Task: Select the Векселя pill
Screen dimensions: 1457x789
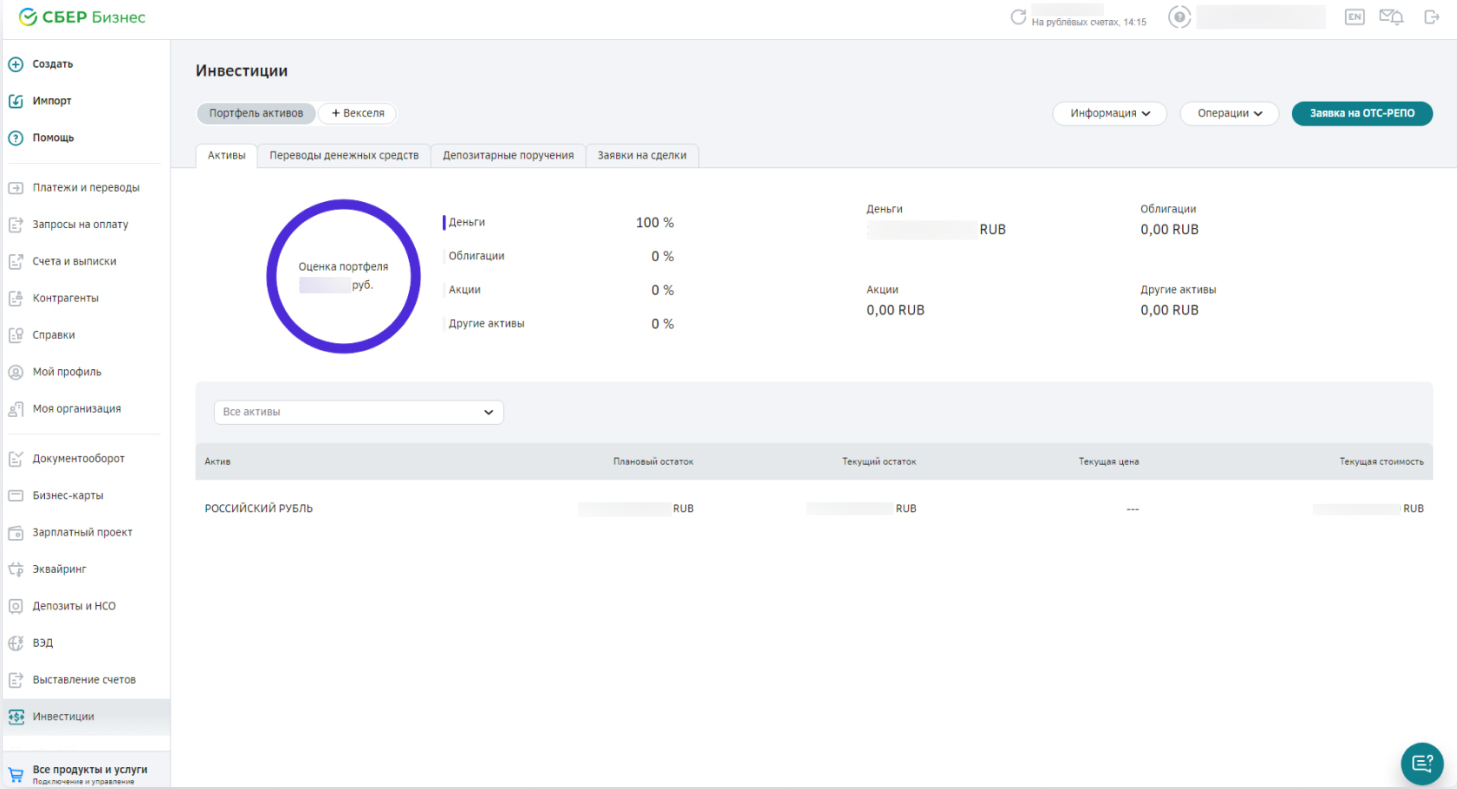Action: coord(358,113)
